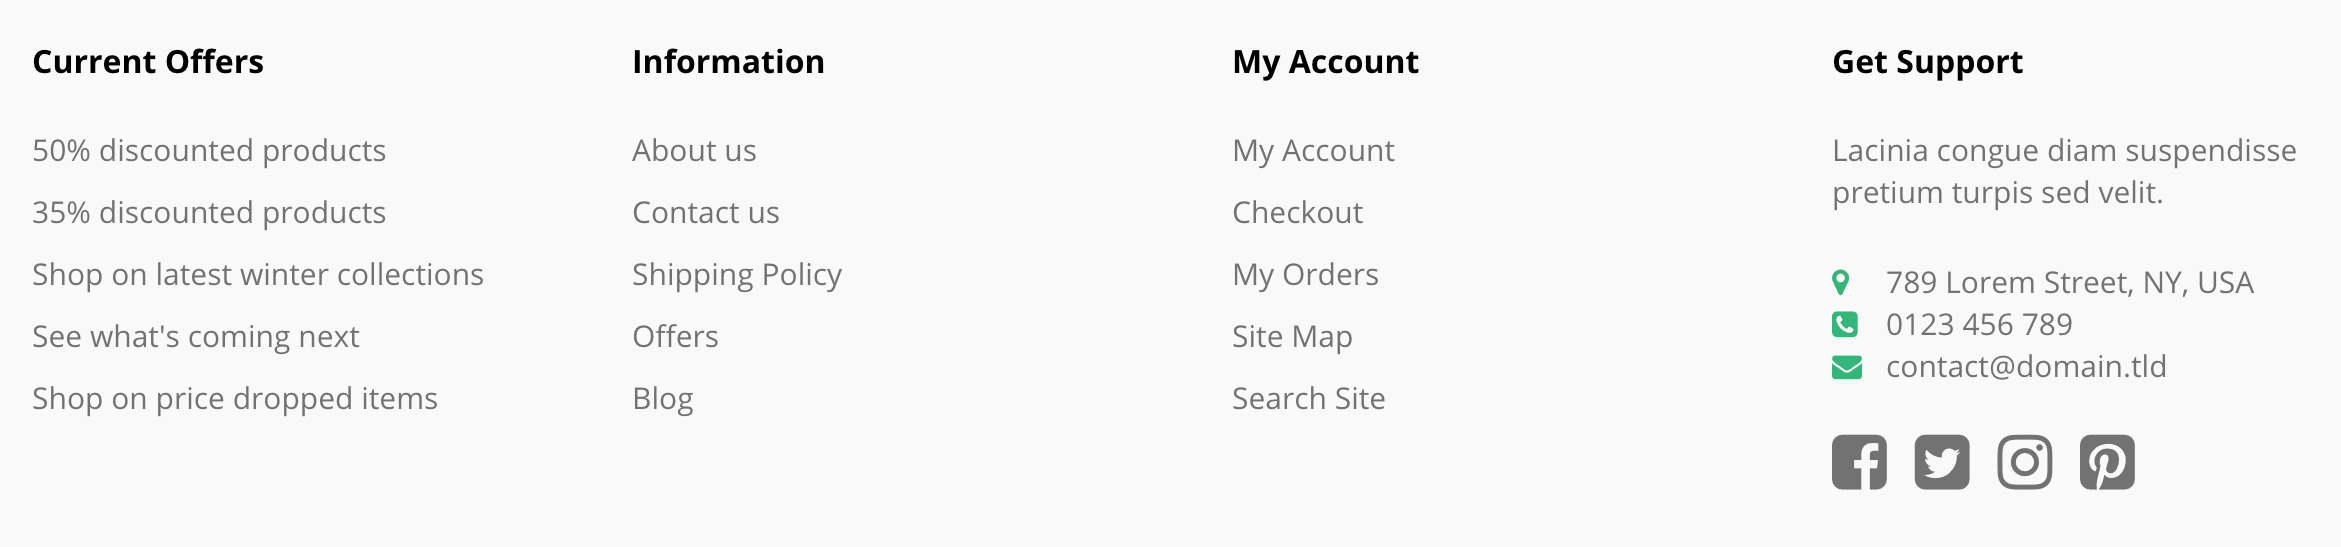Open the Shipping Policy link
The height and width of the screenshot is (547, 2341).
(737, 275)
